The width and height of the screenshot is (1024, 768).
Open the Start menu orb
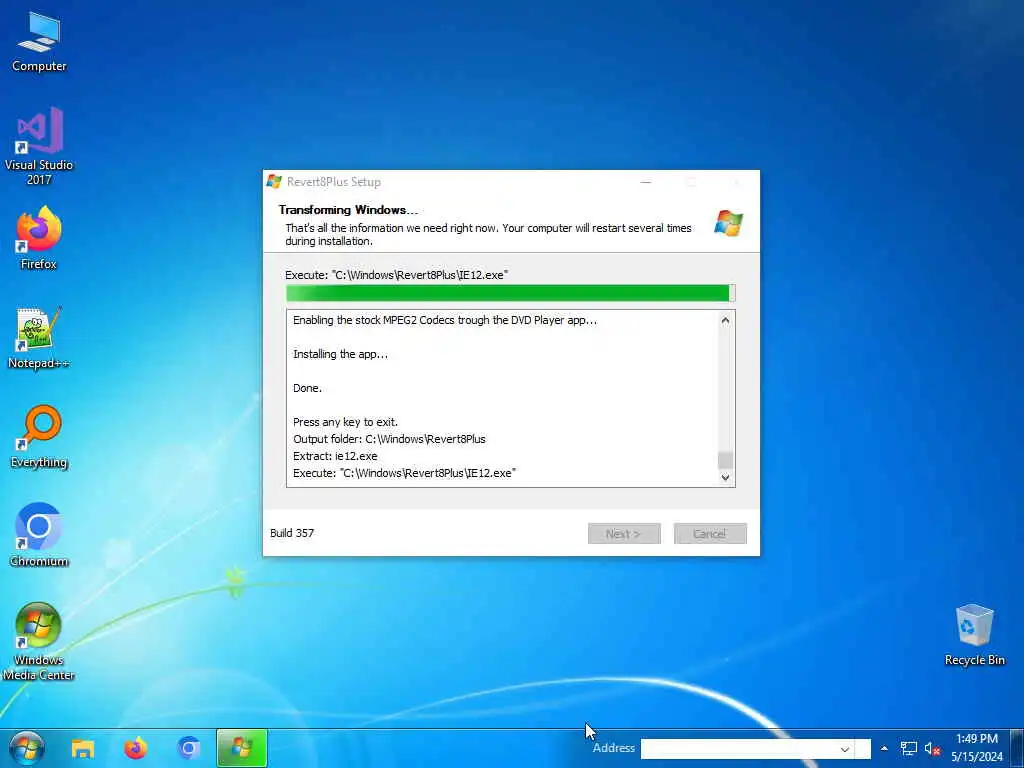pos(27,748)
